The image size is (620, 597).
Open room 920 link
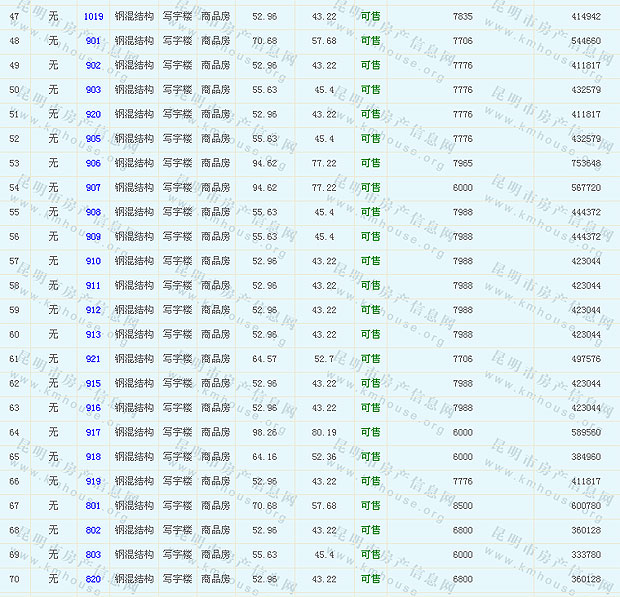(93, 115)
